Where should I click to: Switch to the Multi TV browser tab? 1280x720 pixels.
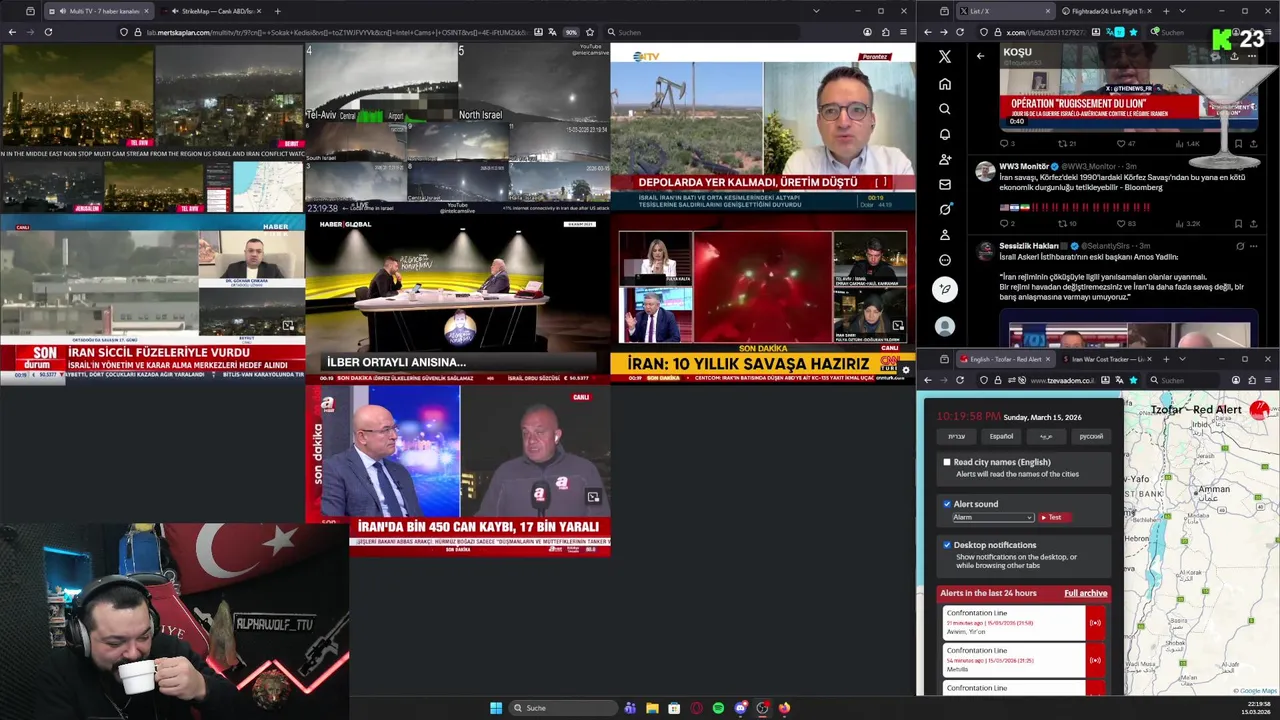tap(97, 11)
